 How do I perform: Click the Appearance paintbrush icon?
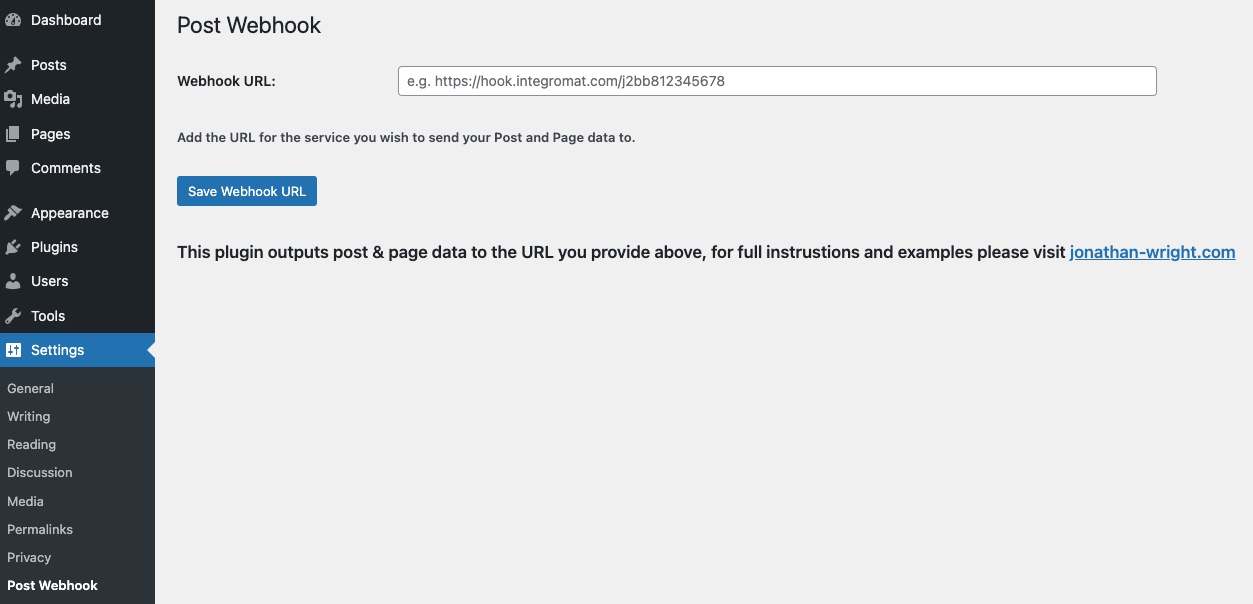13,213
